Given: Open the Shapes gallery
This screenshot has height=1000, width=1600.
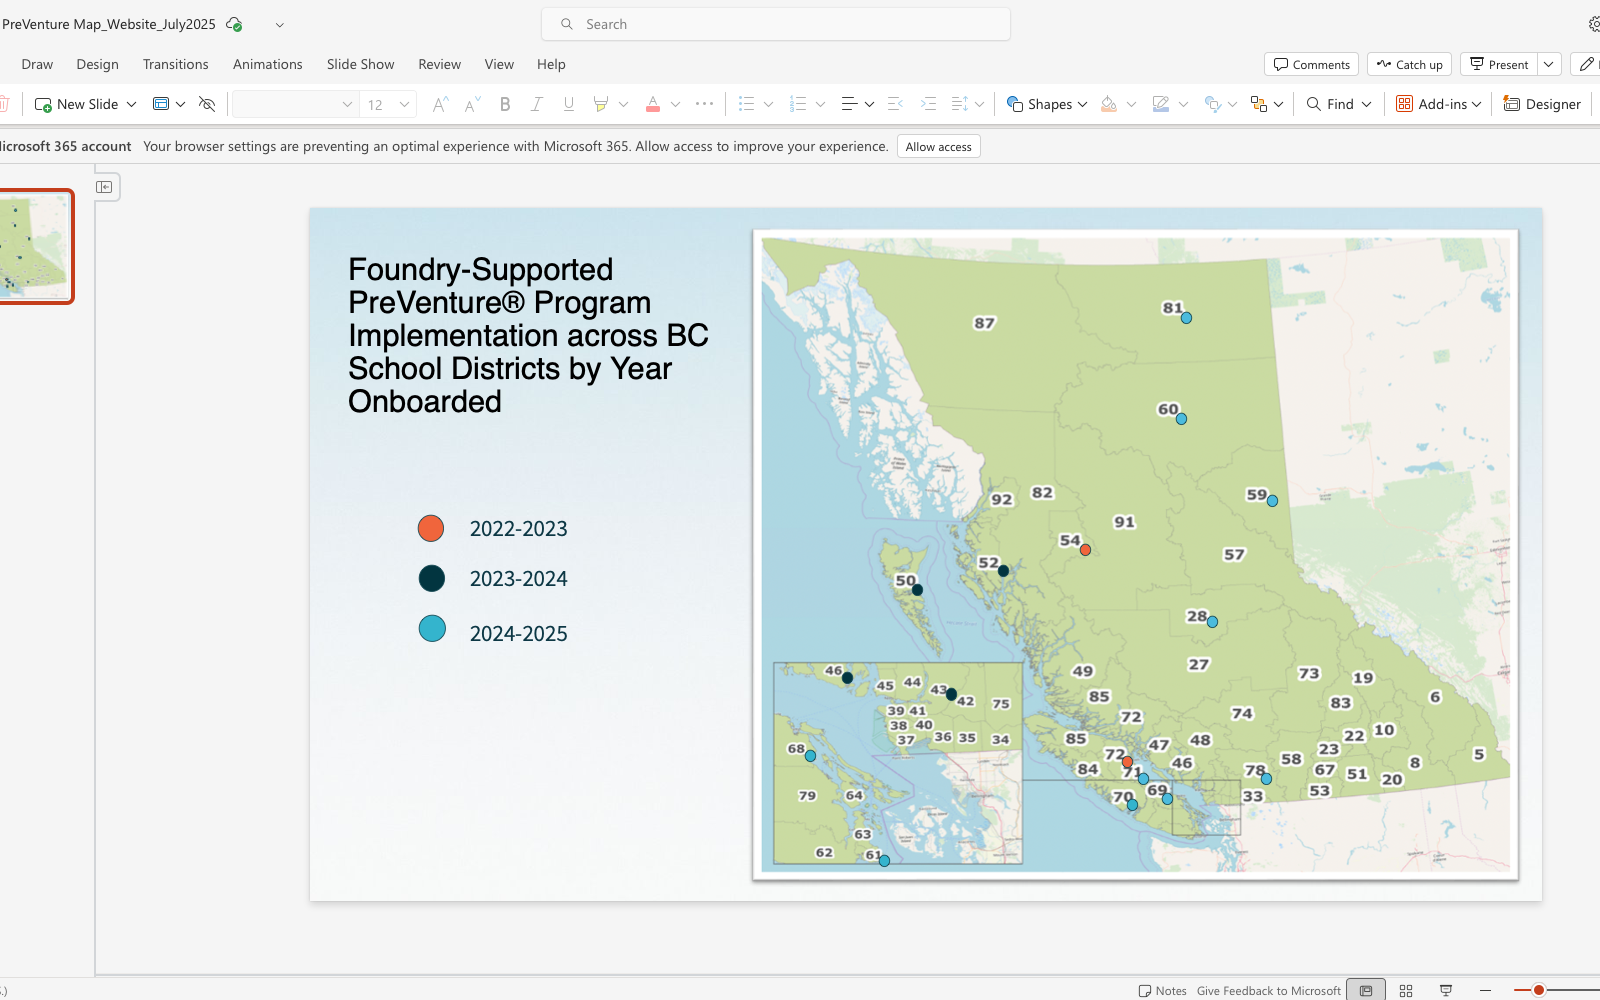Looking at the screenshot, I should [x=1047, y=104].
